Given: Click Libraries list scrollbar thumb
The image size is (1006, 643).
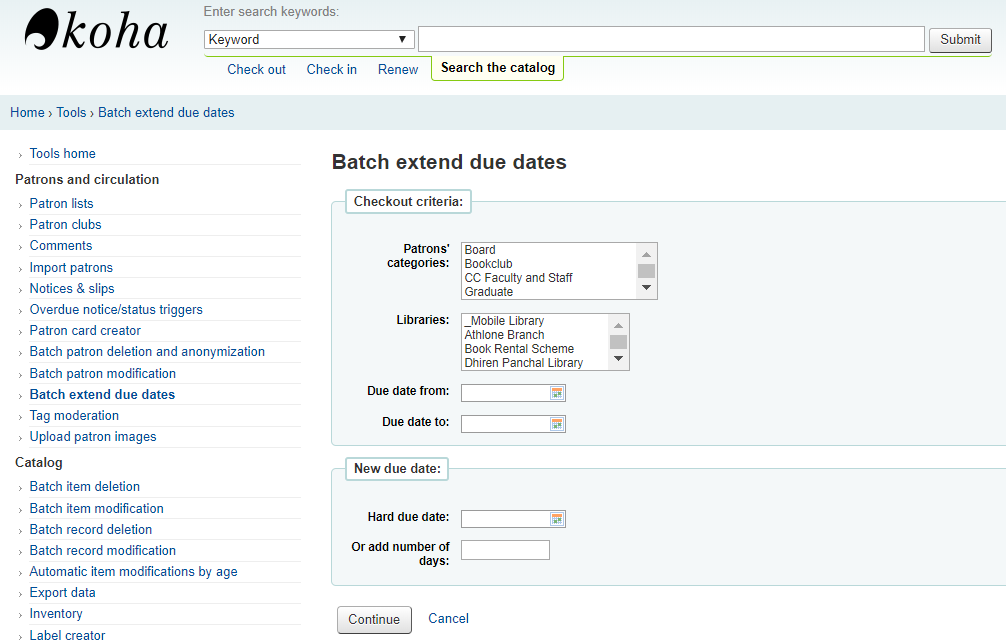Looking at the screenshot, I should [x=618, y=342].
